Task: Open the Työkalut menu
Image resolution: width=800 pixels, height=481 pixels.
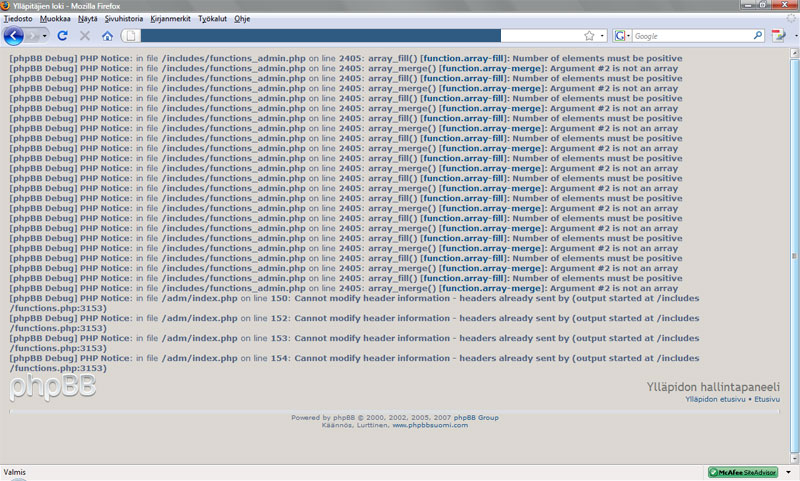Action: tap(212, 18)
